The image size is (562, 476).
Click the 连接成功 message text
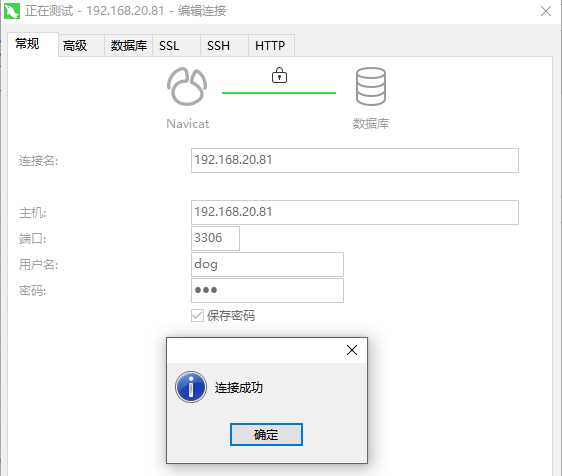click(x=239, y=387)
